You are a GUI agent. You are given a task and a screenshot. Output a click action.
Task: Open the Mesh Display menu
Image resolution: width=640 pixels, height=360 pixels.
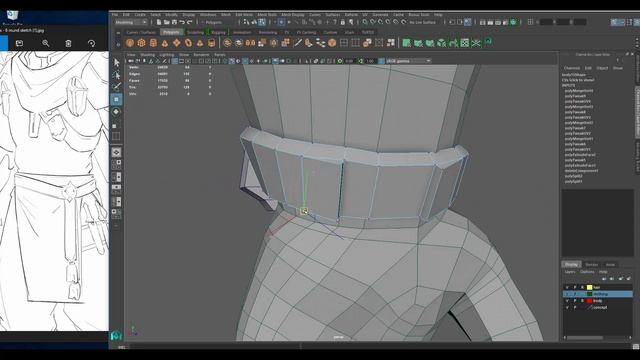(x=293, y=15)
